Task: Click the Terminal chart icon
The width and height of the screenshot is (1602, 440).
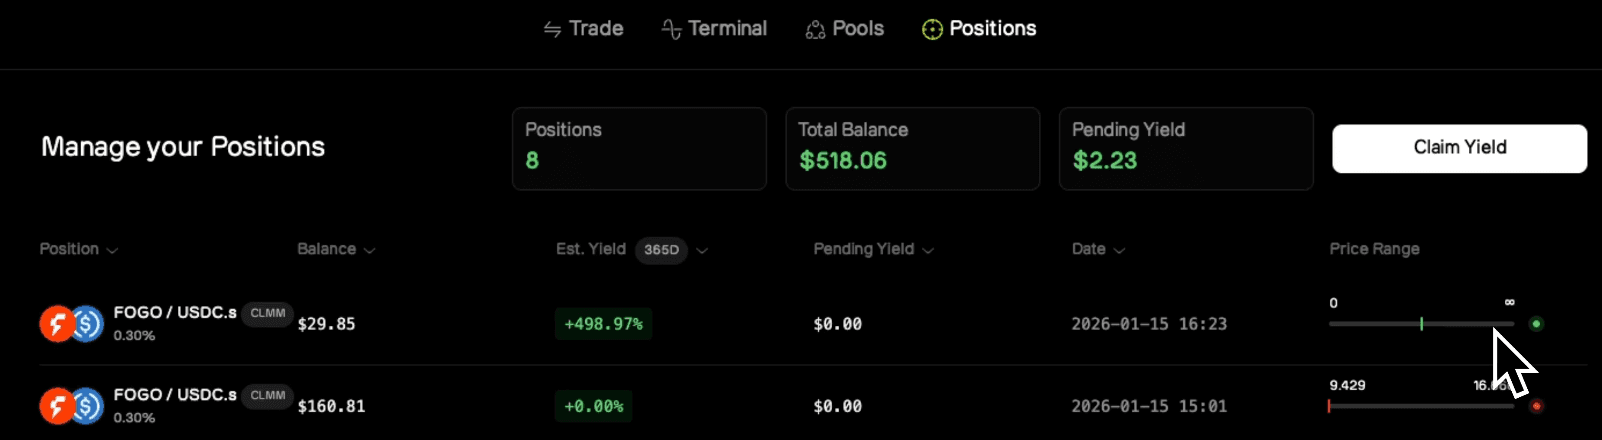Action: (x=672, y=30)
